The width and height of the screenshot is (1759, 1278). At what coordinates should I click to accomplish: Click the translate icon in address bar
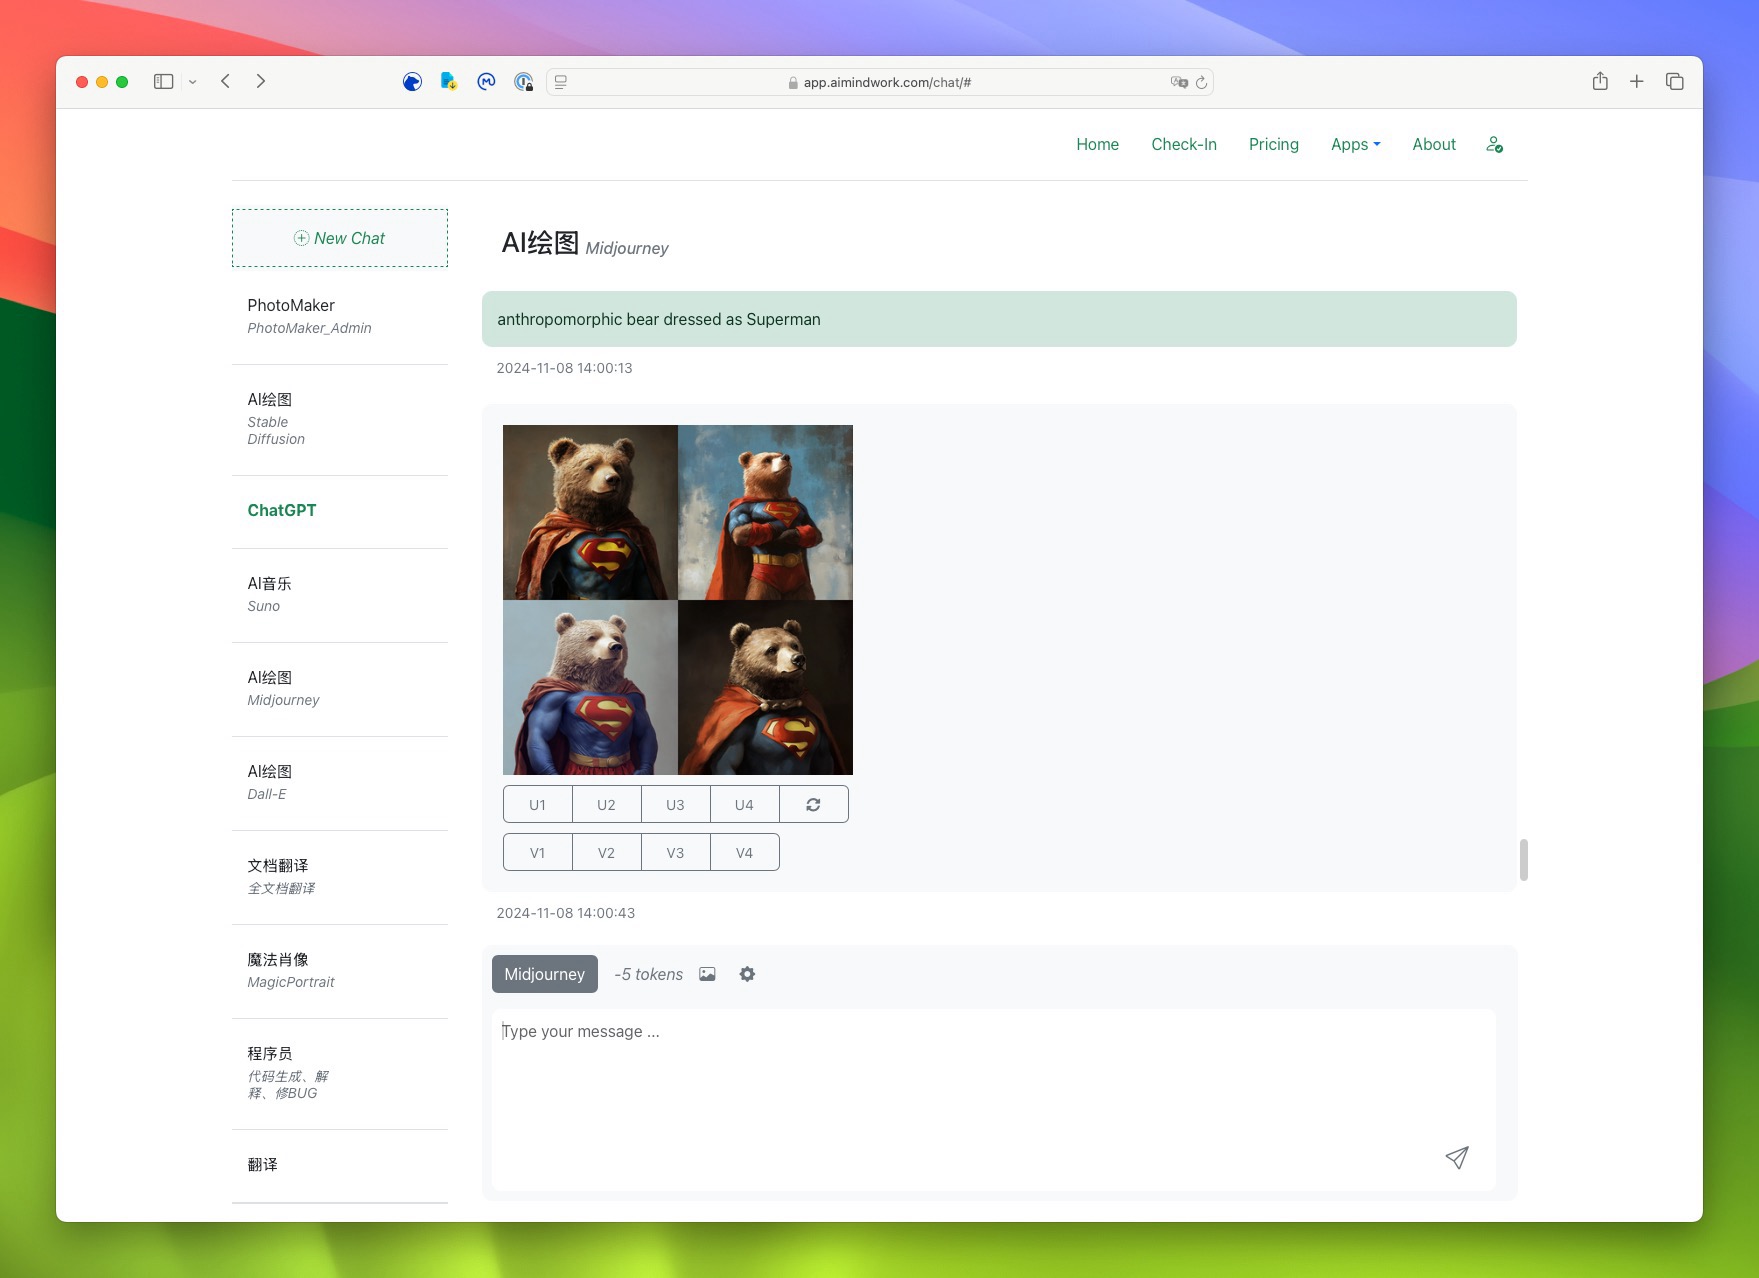1179,82
